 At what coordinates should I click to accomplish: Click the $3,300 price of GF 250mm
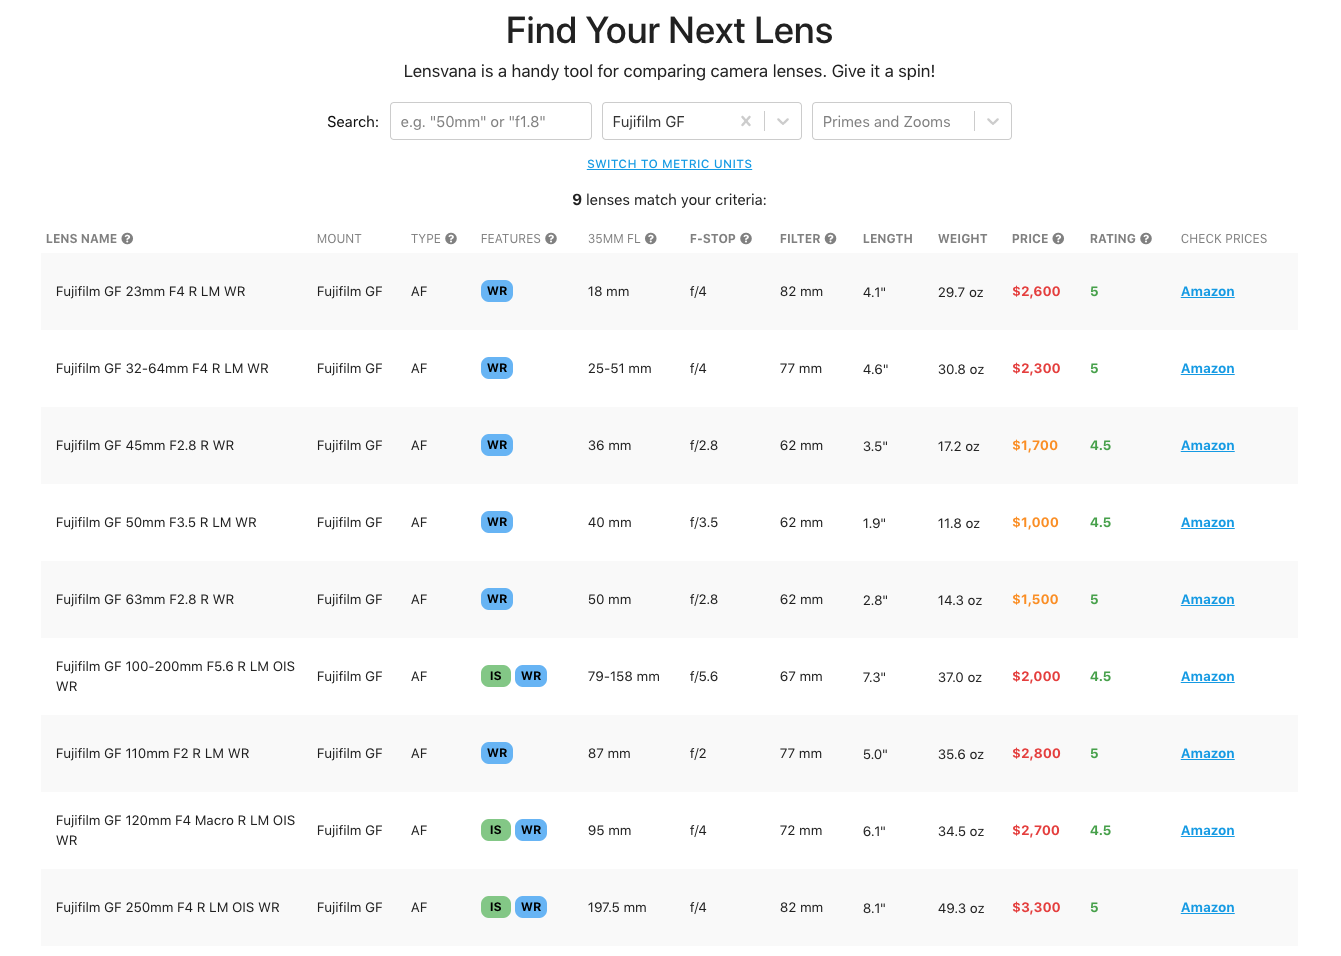(1036, 907)
